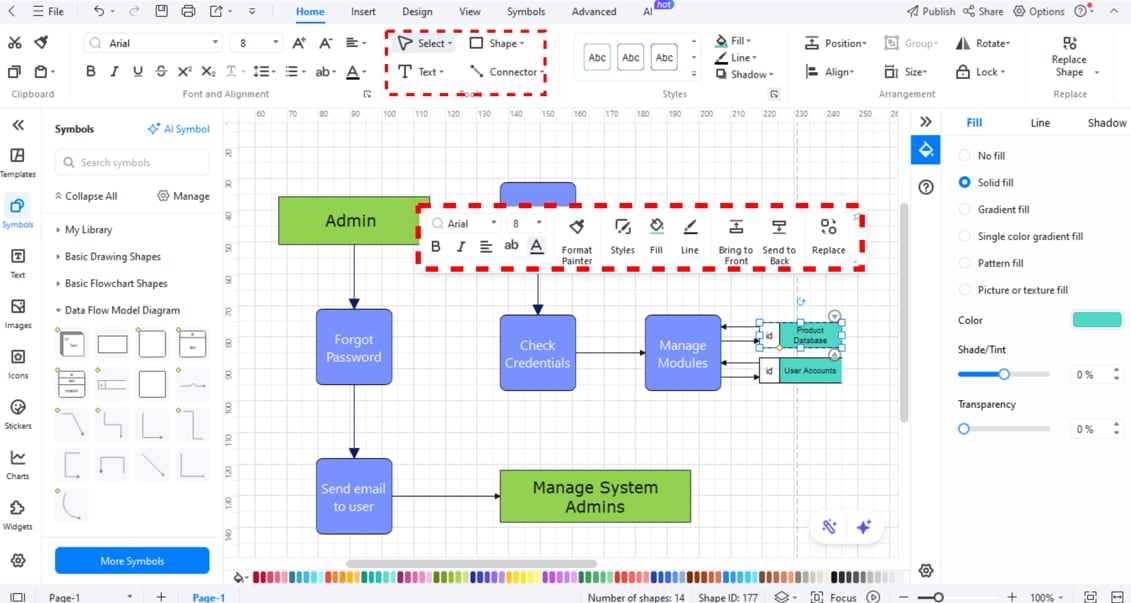
Task: Open the Text sidebar panel
Action: [18, 263]
